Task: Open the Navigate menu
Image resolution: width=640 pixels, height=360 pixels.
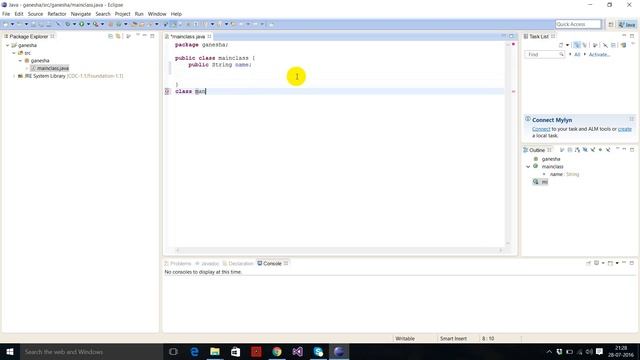Action: 81,14
